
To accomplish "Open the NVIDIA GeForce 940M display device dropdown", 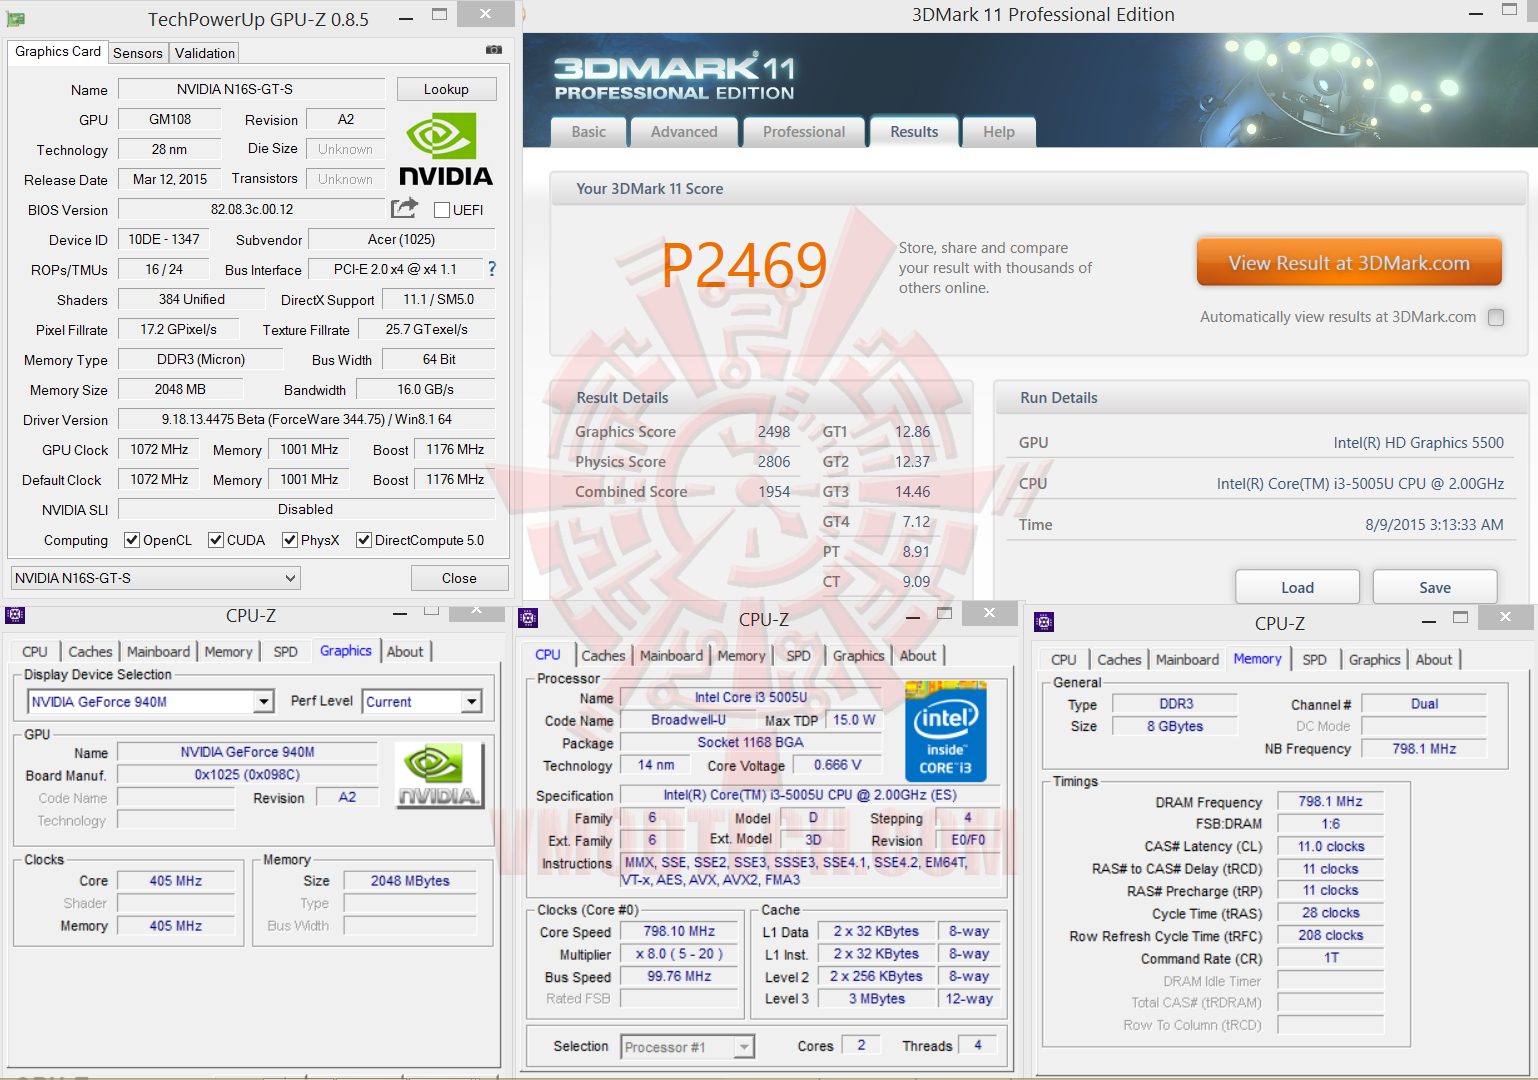I will (151, 702).
